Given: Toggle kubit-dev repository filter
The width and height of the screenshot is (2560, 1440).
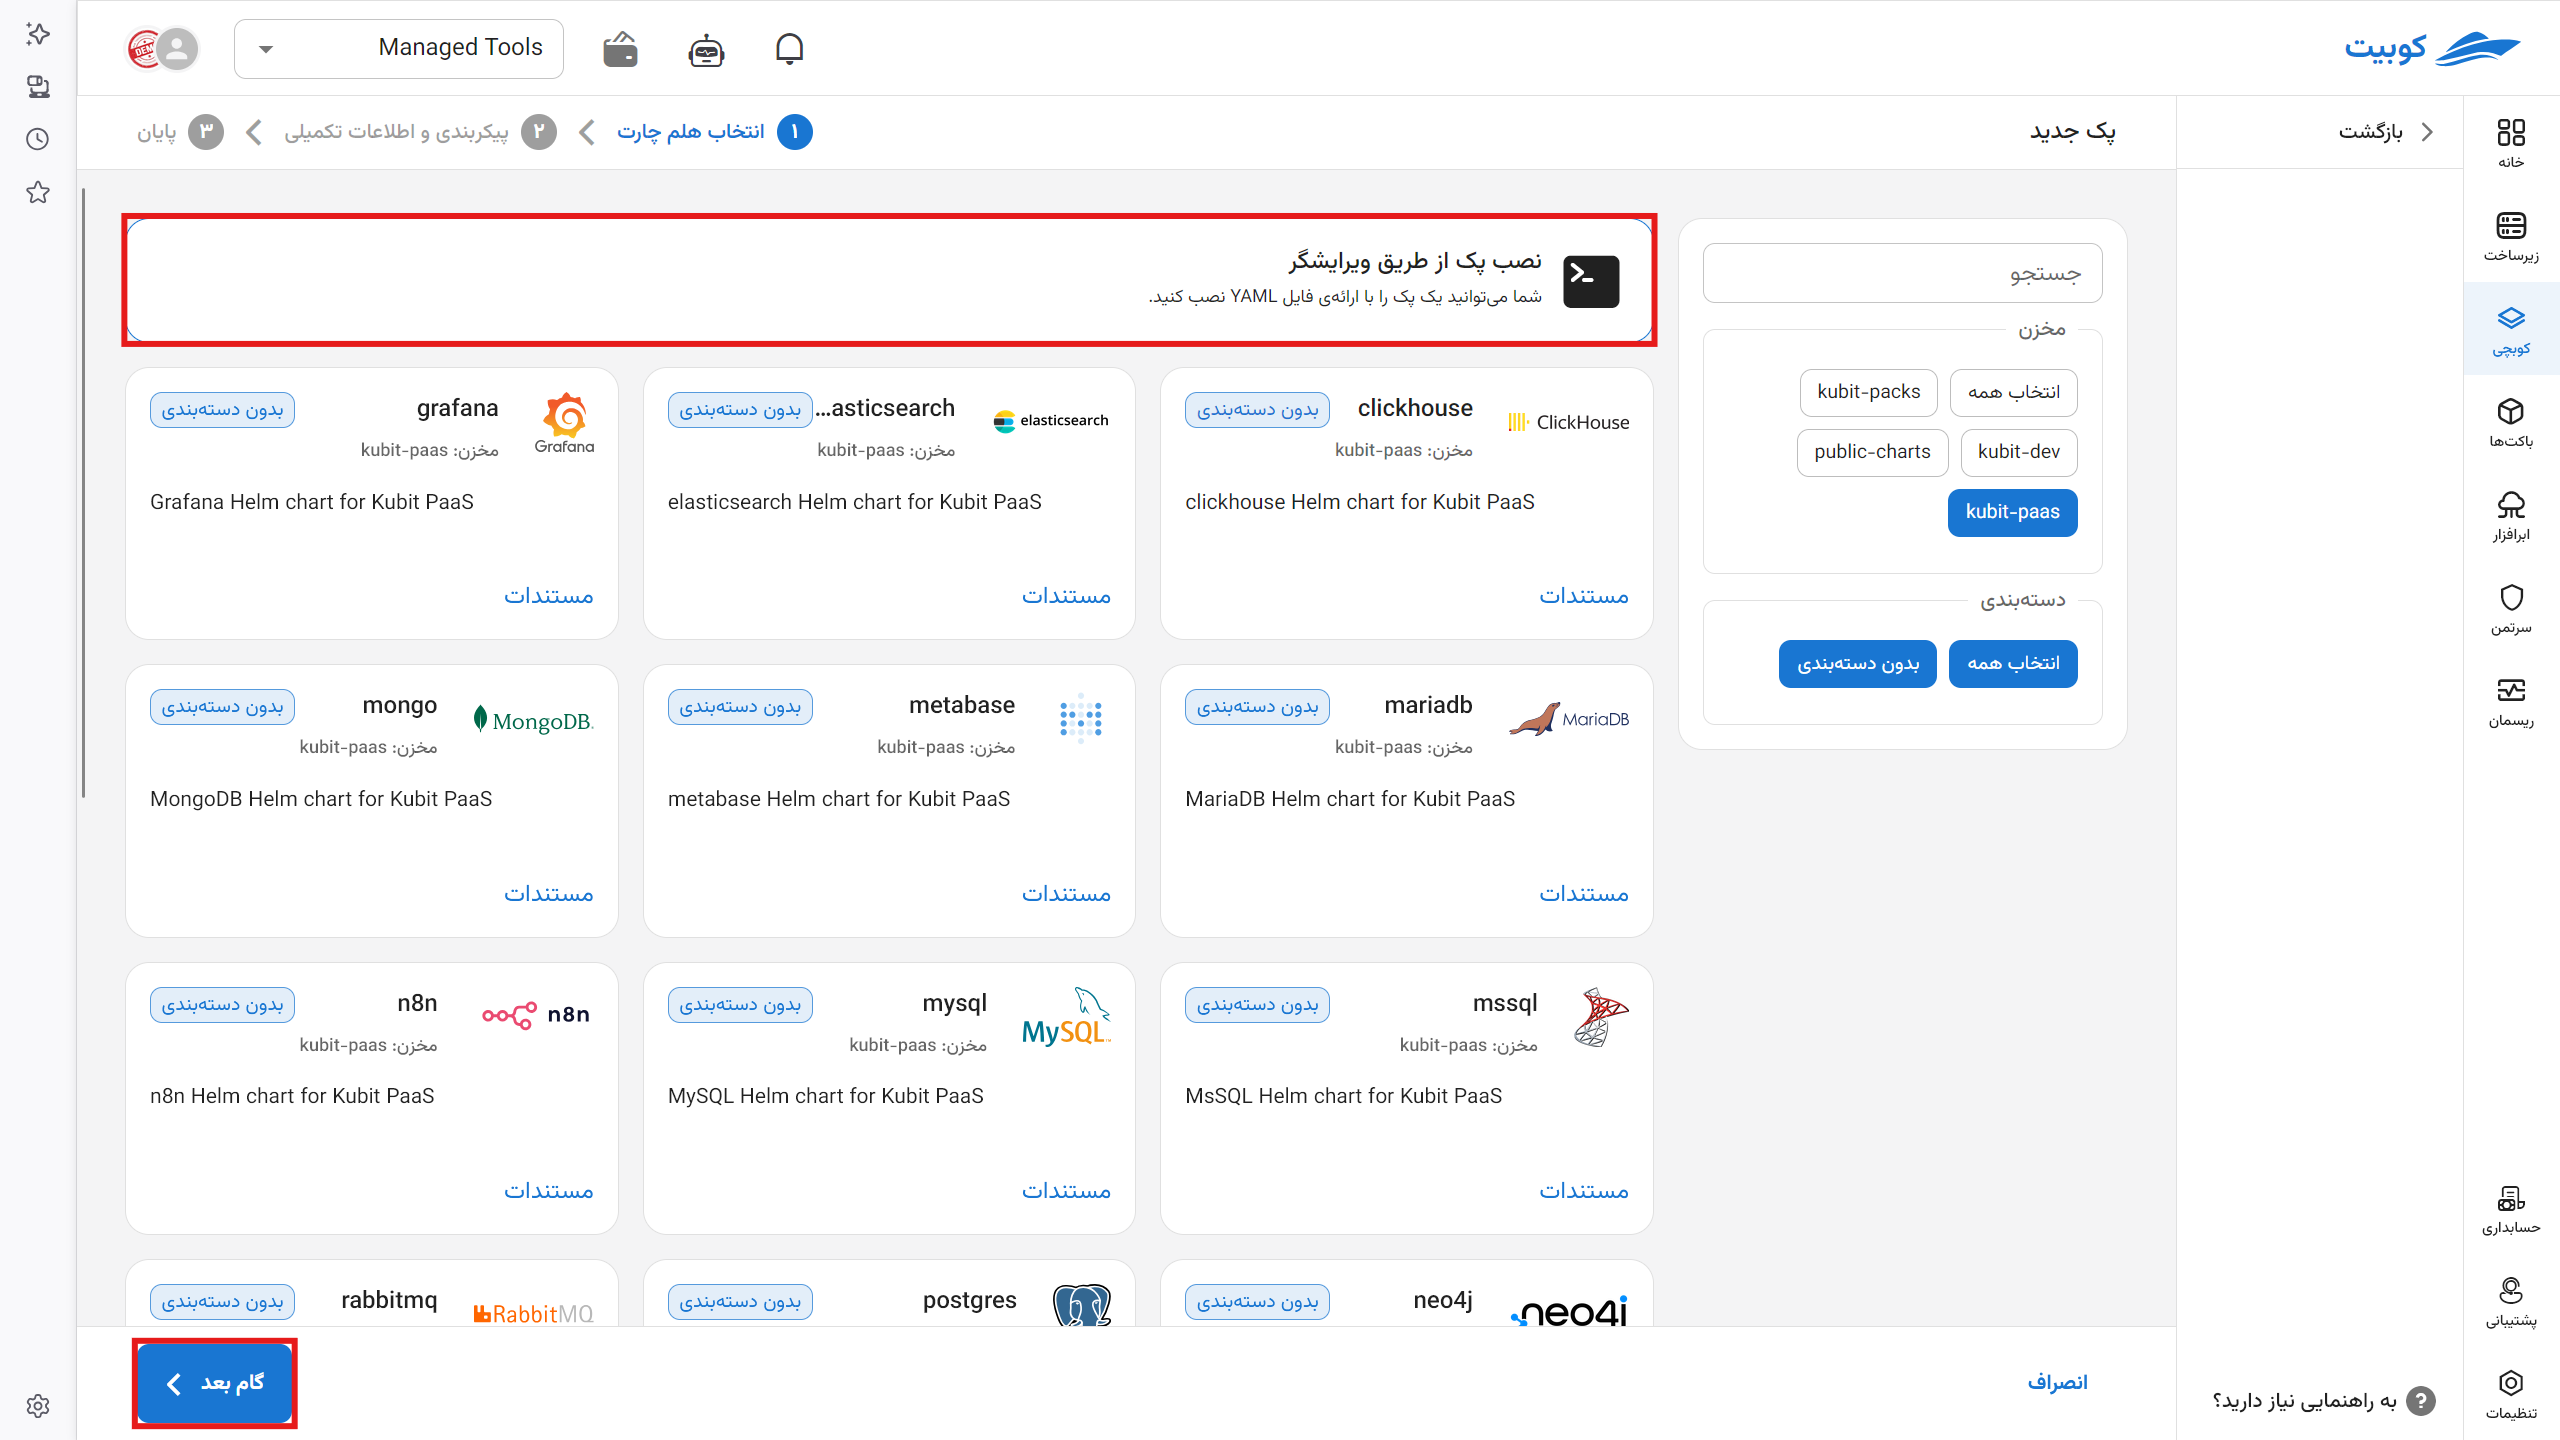Looking at the screenshot, I should tap(2018, 452).
